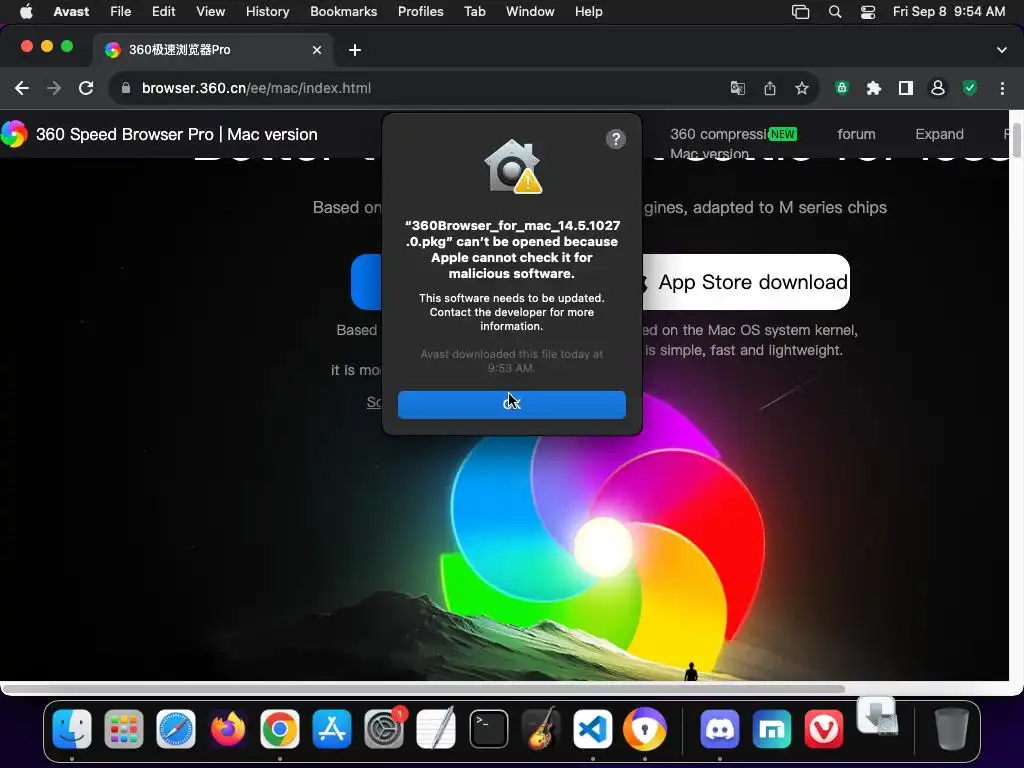Image resolution: width=1024 pixels, height=768 pixels.
Task: Open the Avast application menu
Action: (x=71, y=12)
